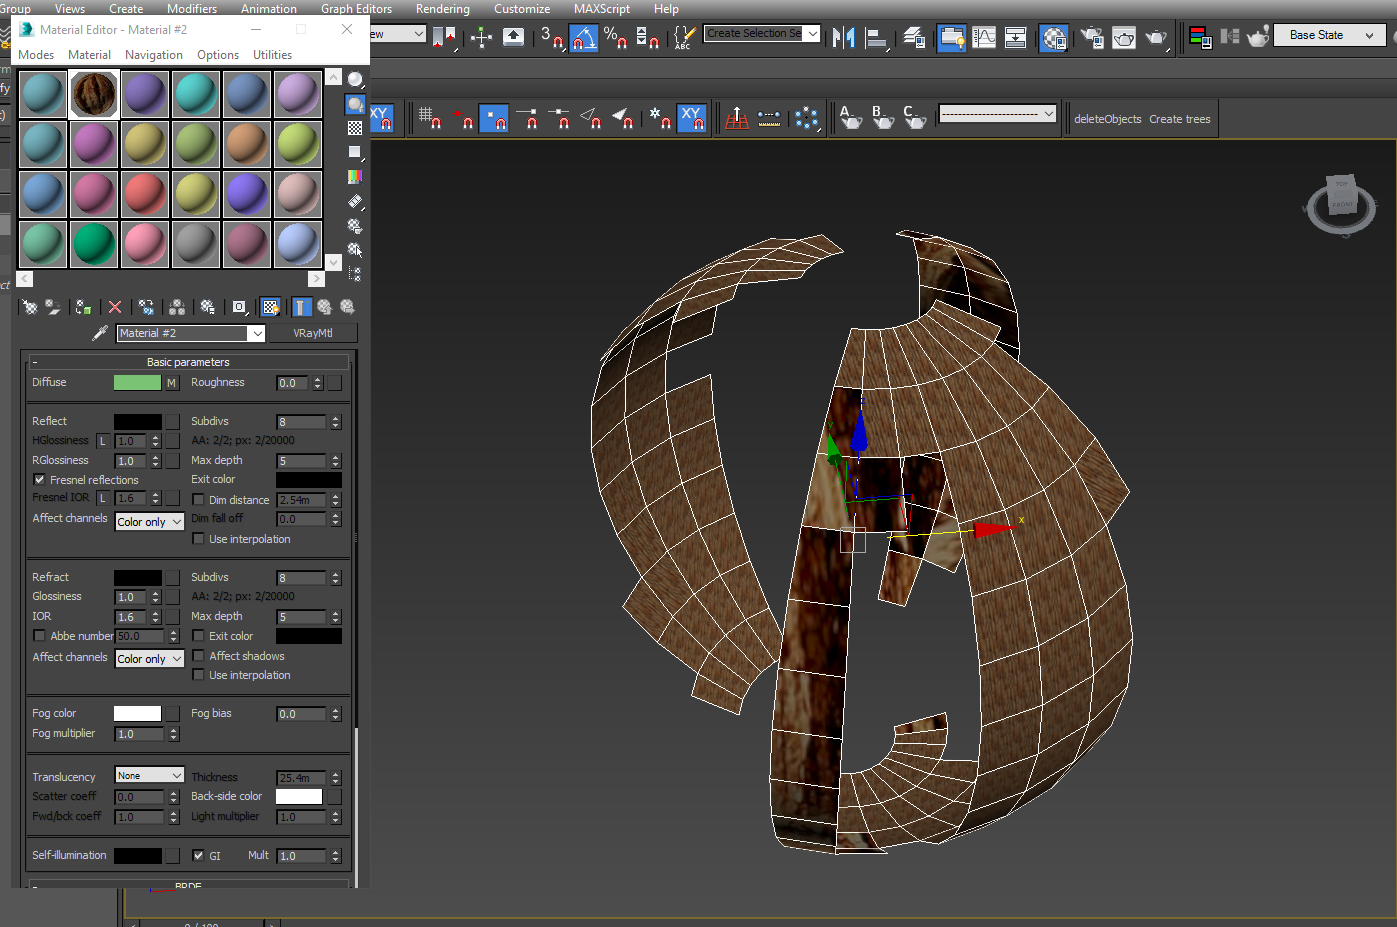Image resolution: width=1397 pixels, height=927 pixels.
Task: Uncheck GI under Self-illumination
Action: pos(197,855)
